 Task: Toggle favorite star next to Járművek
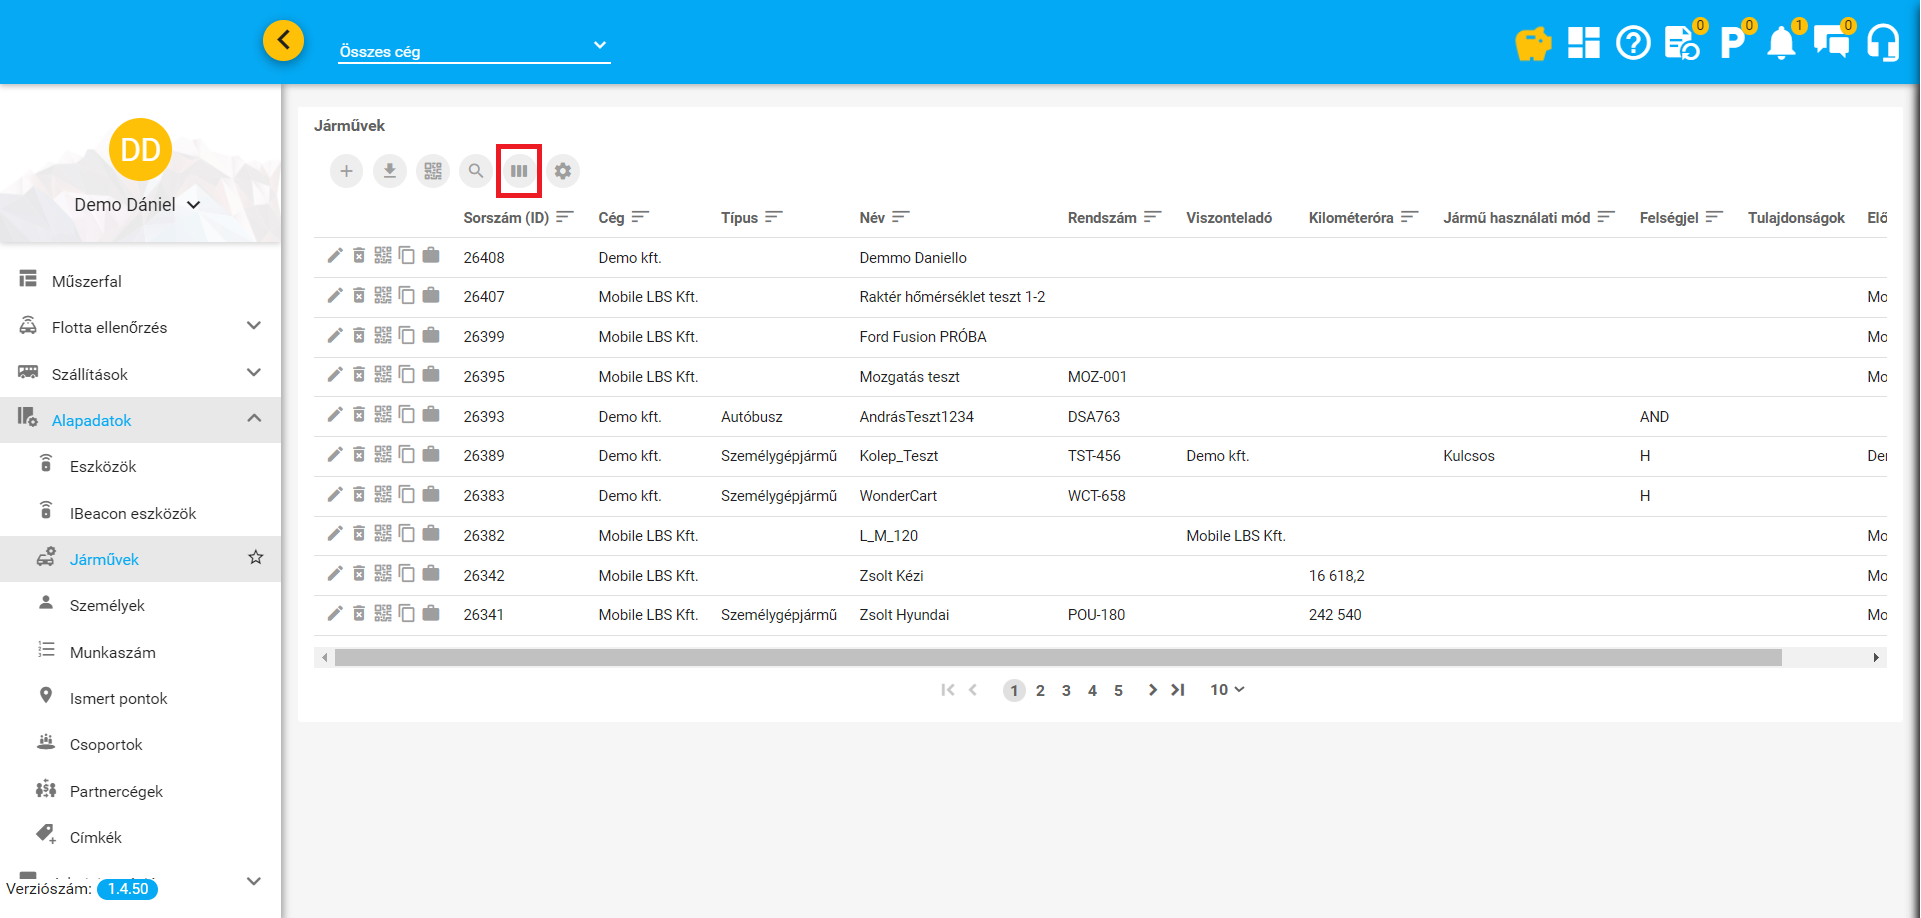256,558
